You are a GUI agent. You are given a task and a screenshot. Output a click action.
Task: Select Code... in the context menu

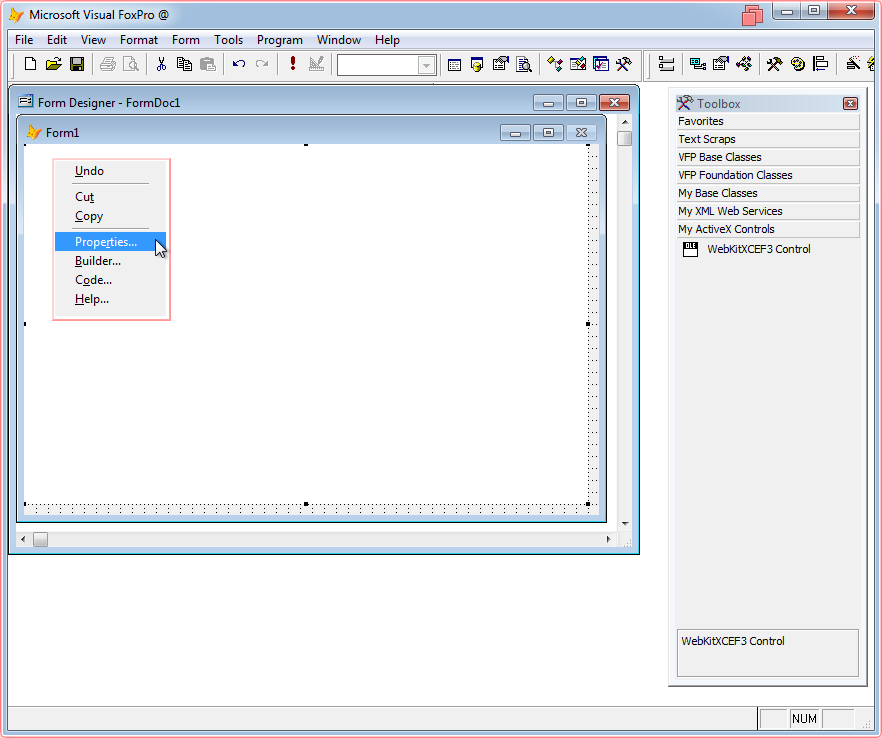[x=110, y=280]
